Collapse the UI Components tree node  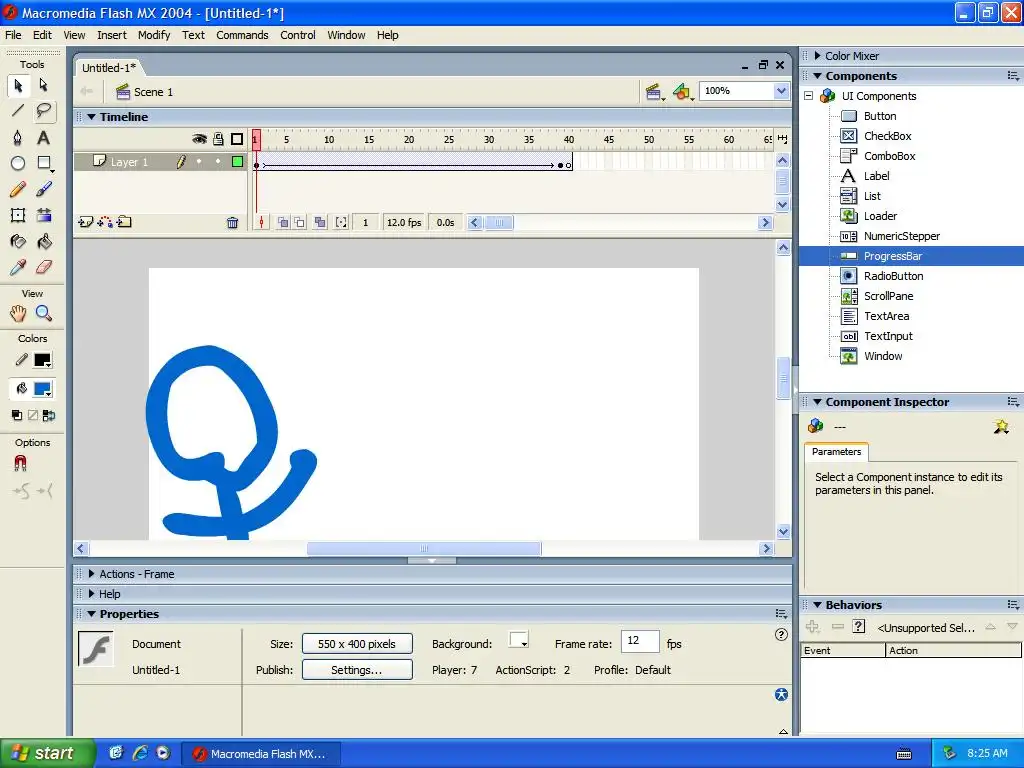click(x=808, y=96)
